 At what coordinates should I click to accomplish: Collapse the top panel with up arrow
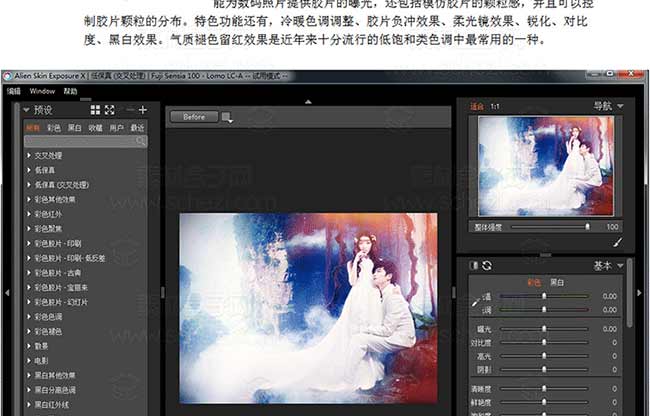pos(308,102)
